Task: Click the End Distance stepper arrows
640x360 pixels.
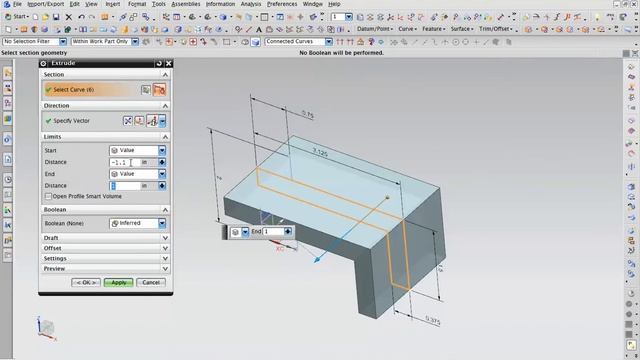Action: pos(162,186)
